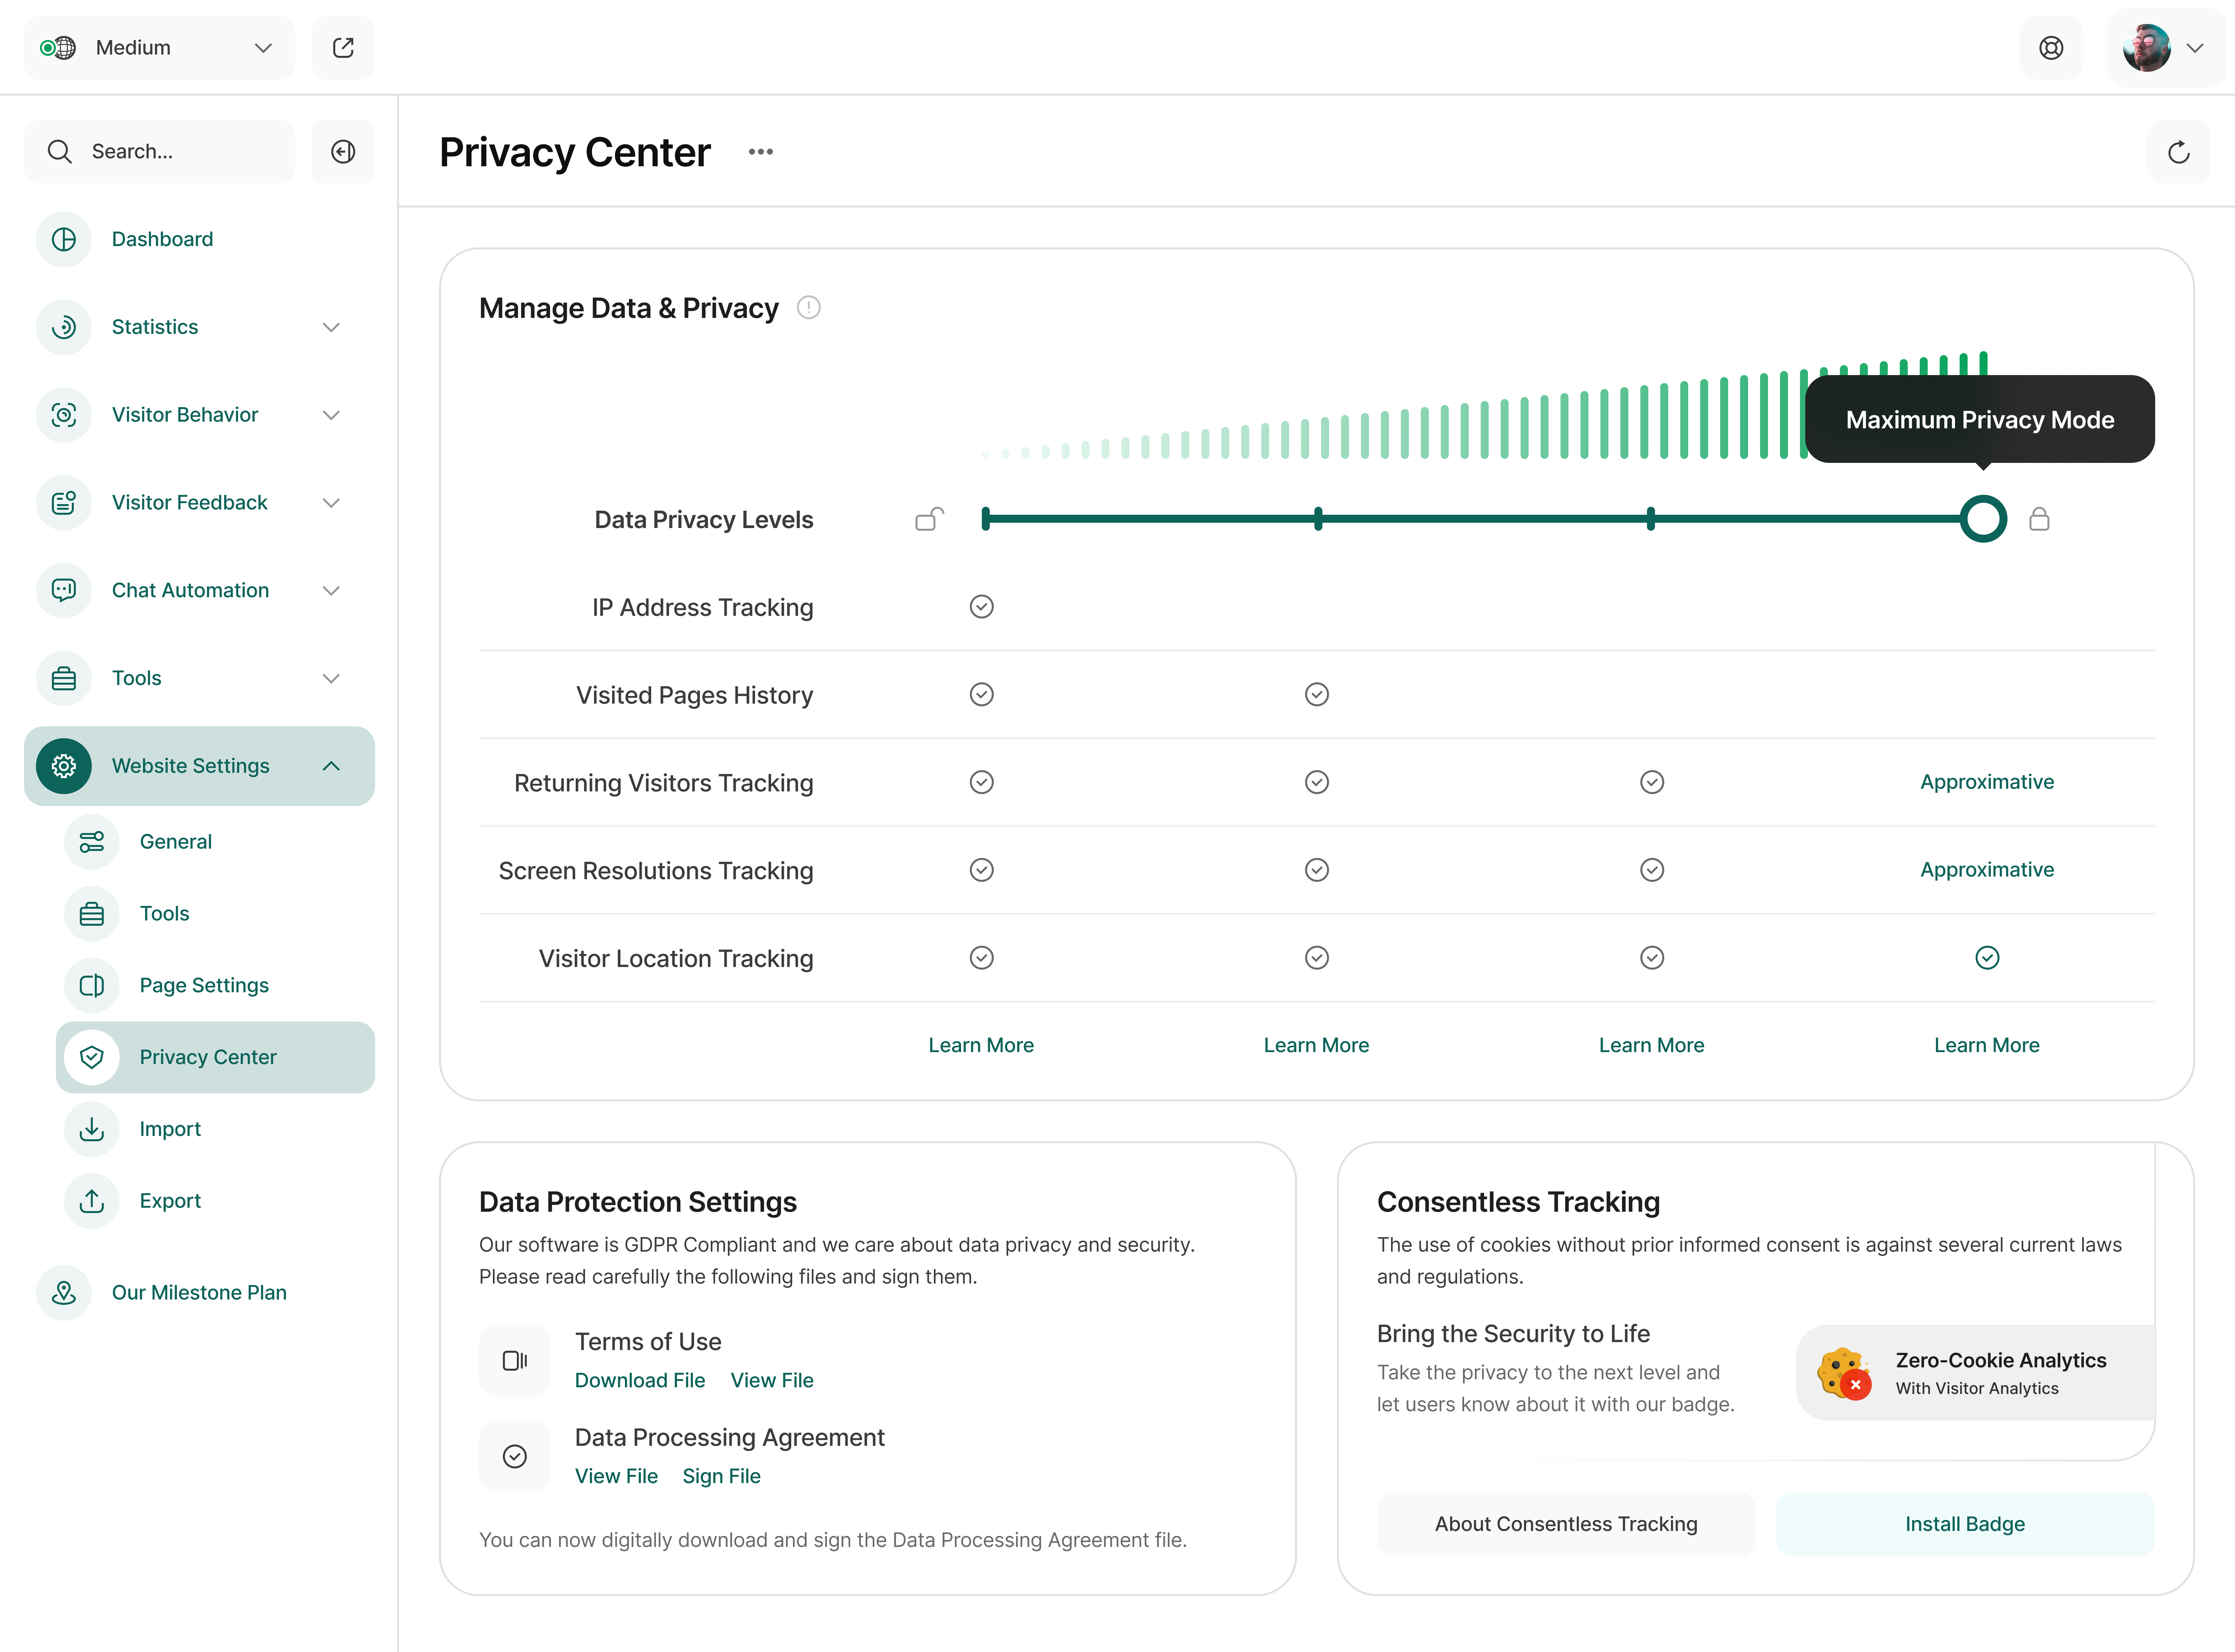2235x1652 pixels.
Task: Click the Data Privacy Levels slider handle
Action: pyautogui.click(x=1983, y=519)
